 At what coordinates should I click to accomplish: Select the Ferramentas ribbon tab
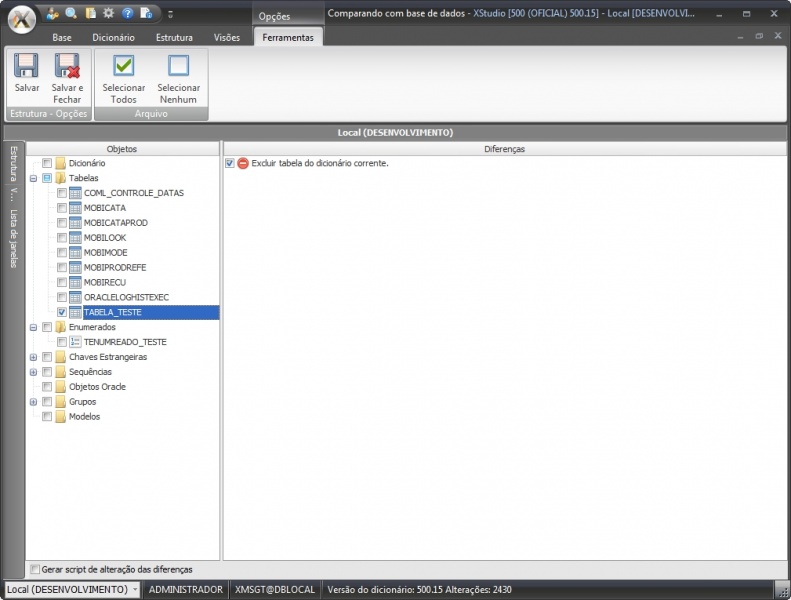point(288,37)
